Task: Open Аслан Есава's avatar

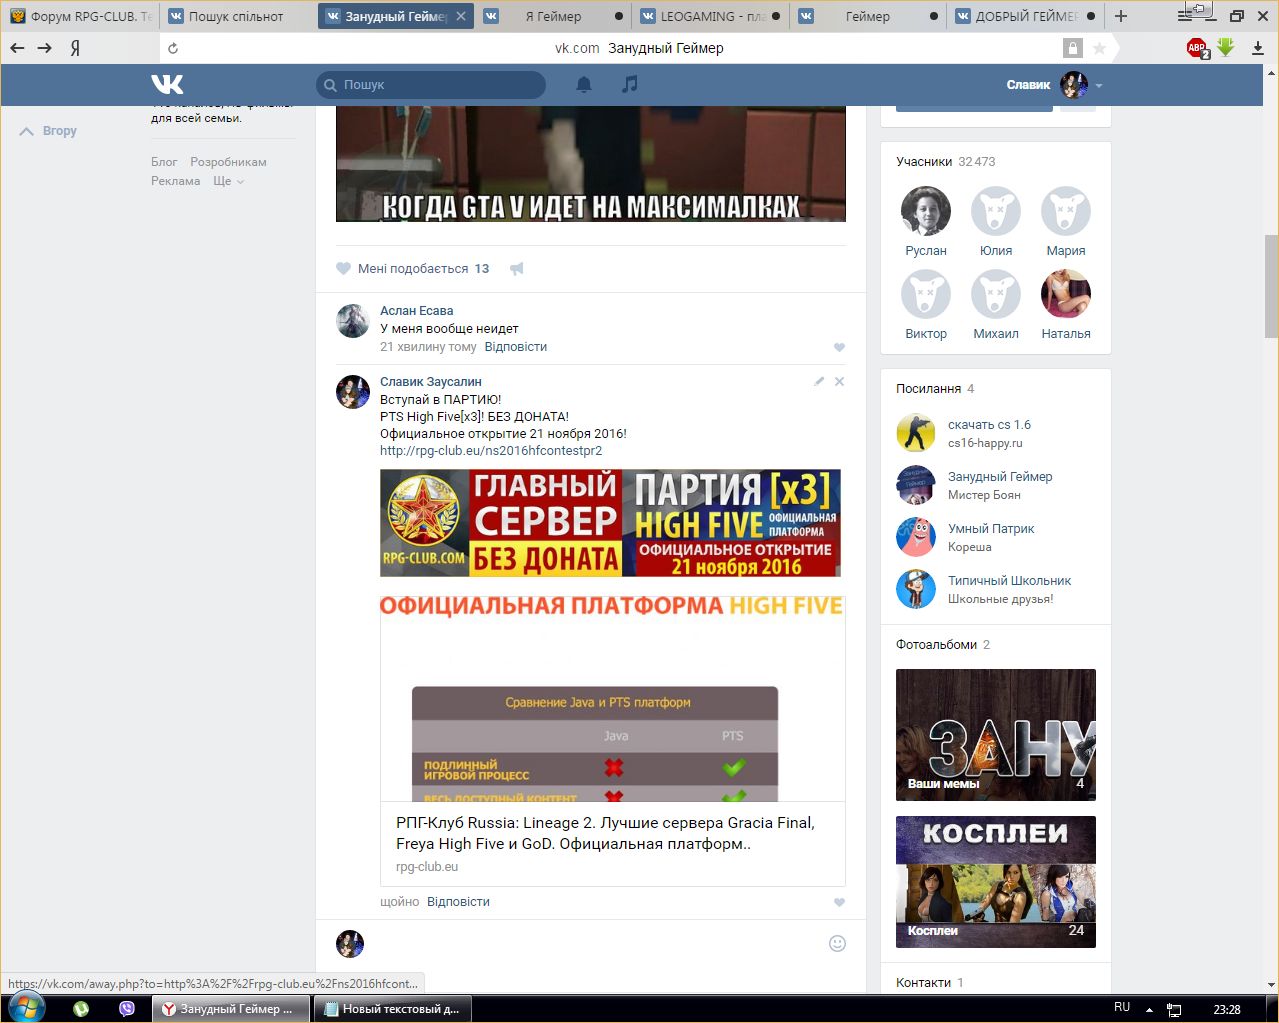Action: tap(353, 321)
